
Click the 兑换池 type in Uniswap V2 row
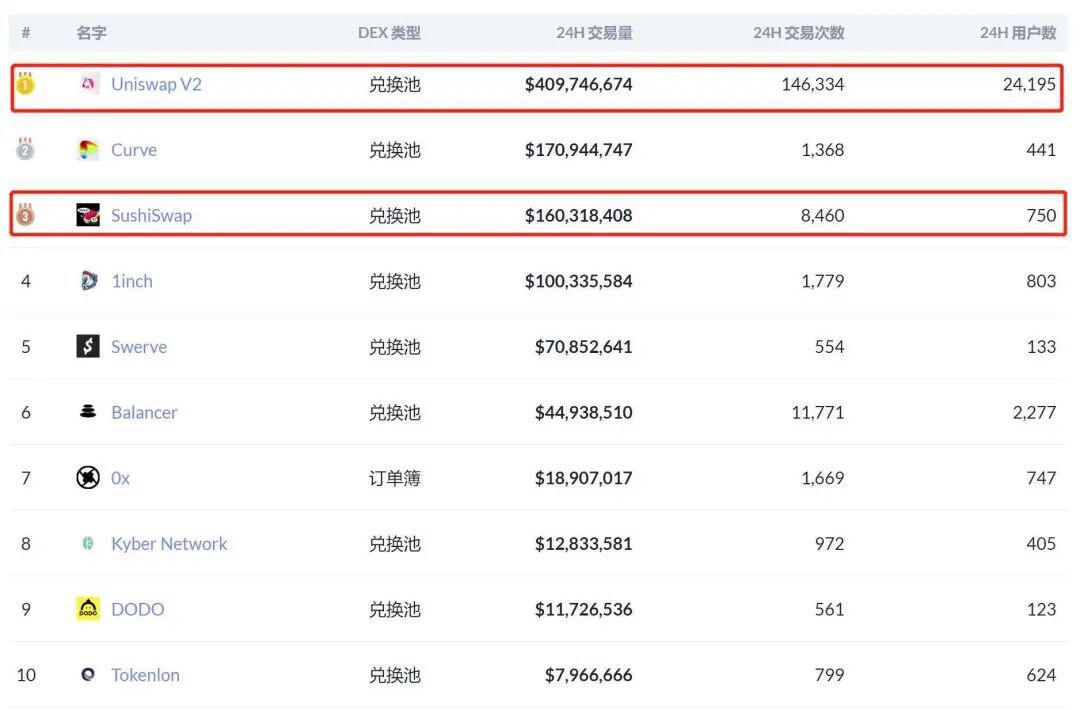(x=395, y=84)
